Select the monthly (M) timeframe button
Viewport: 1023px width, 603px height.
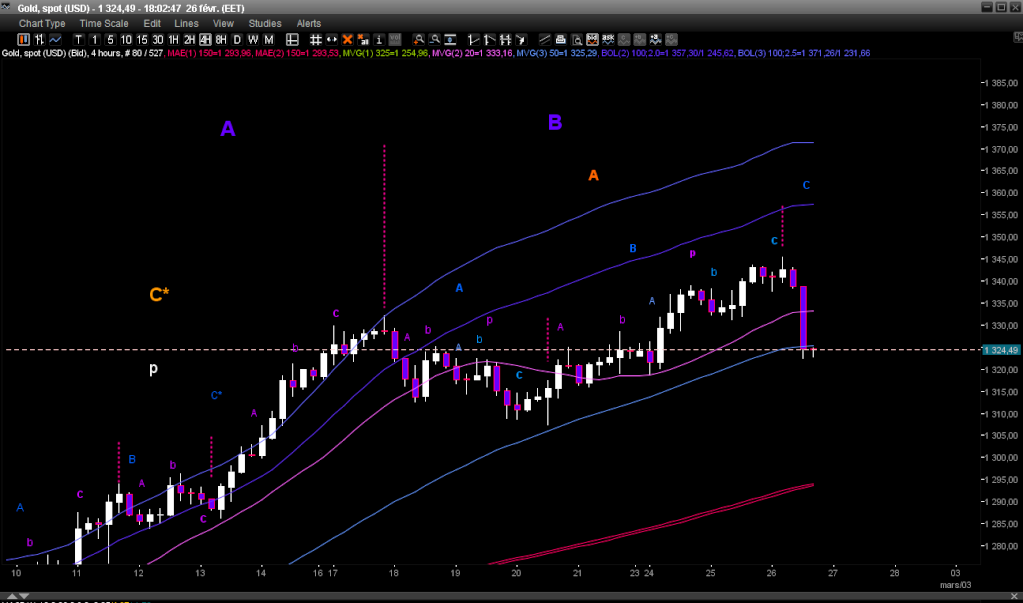pyautogui.click(x=268, y=39)
